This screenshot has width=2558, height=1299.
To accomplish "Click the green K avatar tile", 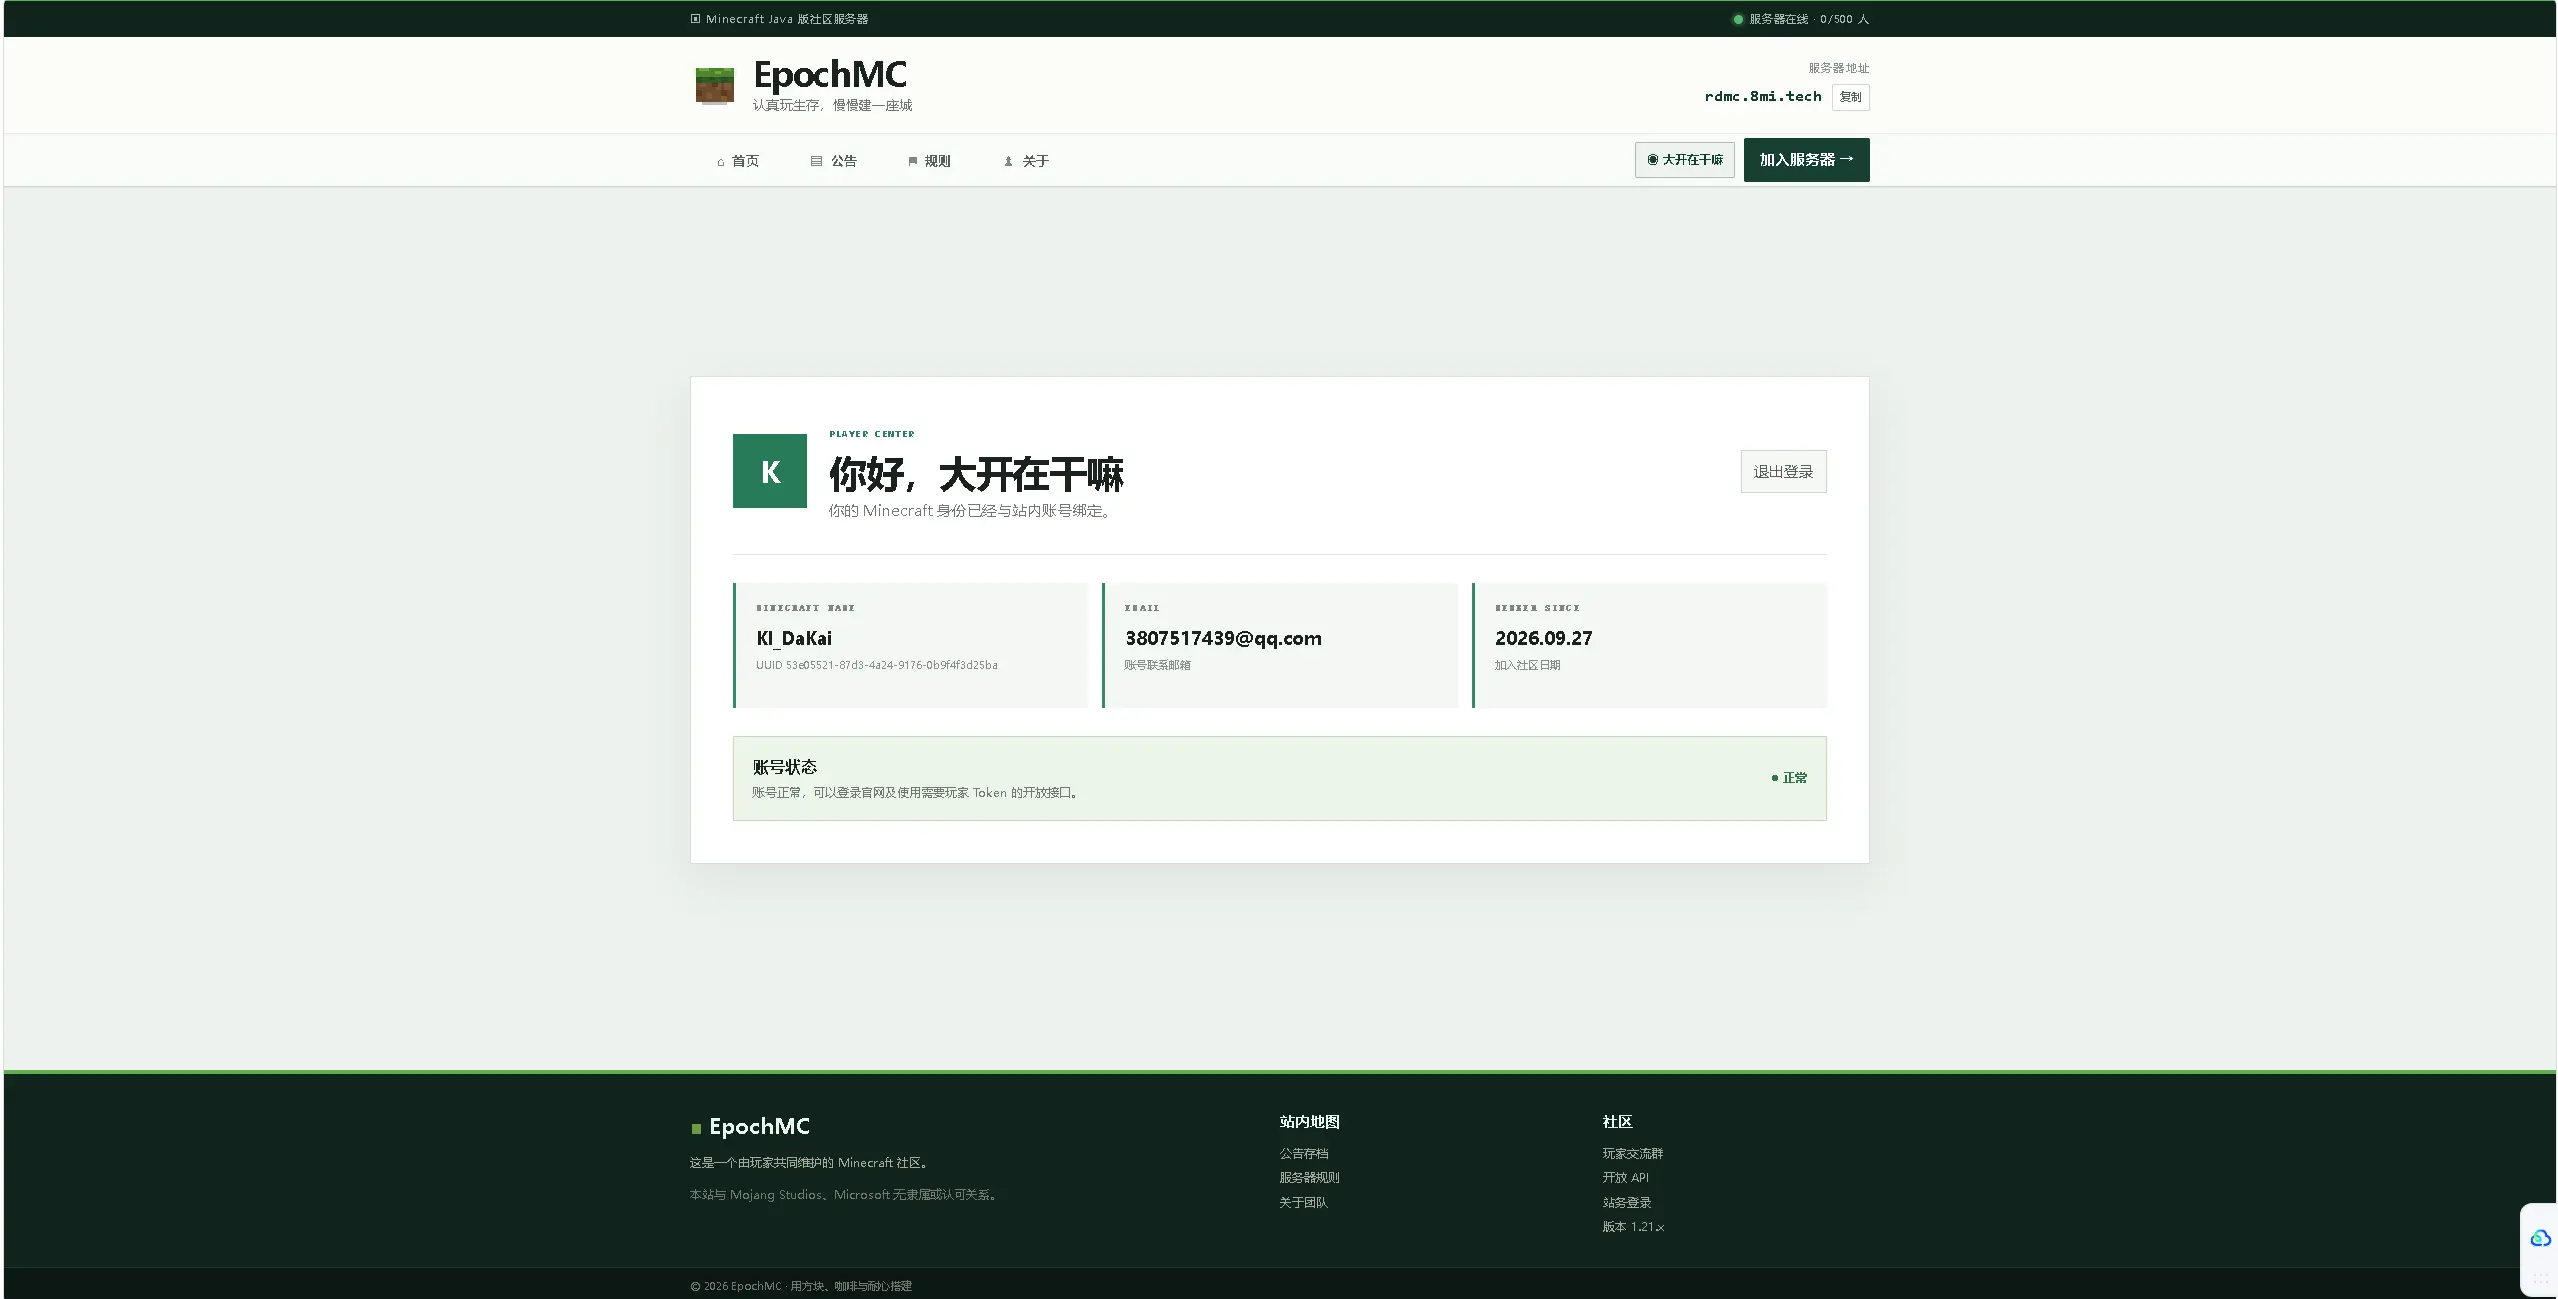I will [x=769, y=471].
